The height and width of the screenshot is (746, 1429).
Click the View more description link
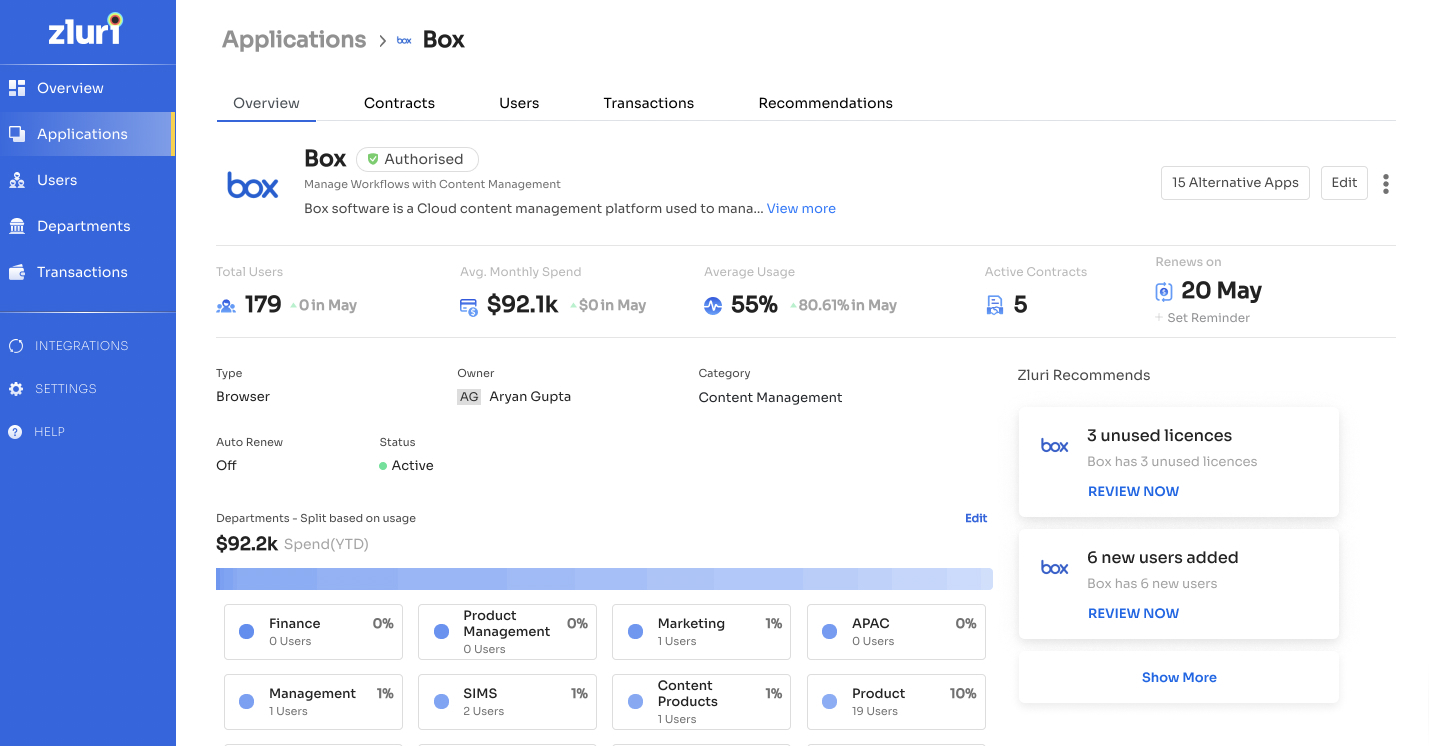[801, 209]
